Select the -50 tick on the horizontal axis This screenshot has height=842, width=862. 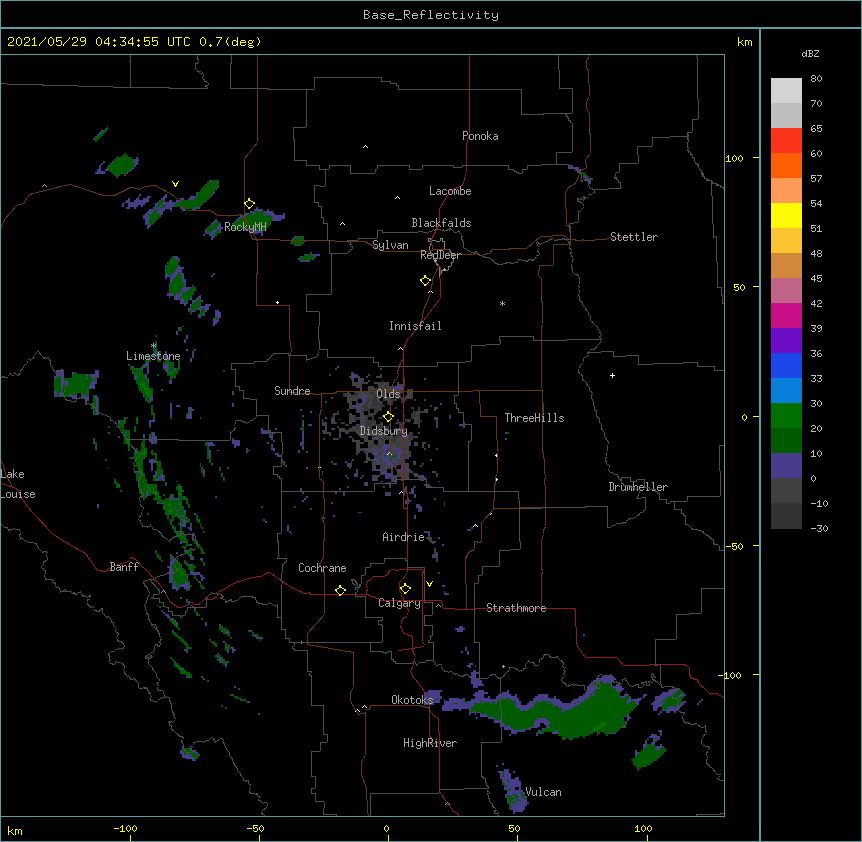(255, 828)
